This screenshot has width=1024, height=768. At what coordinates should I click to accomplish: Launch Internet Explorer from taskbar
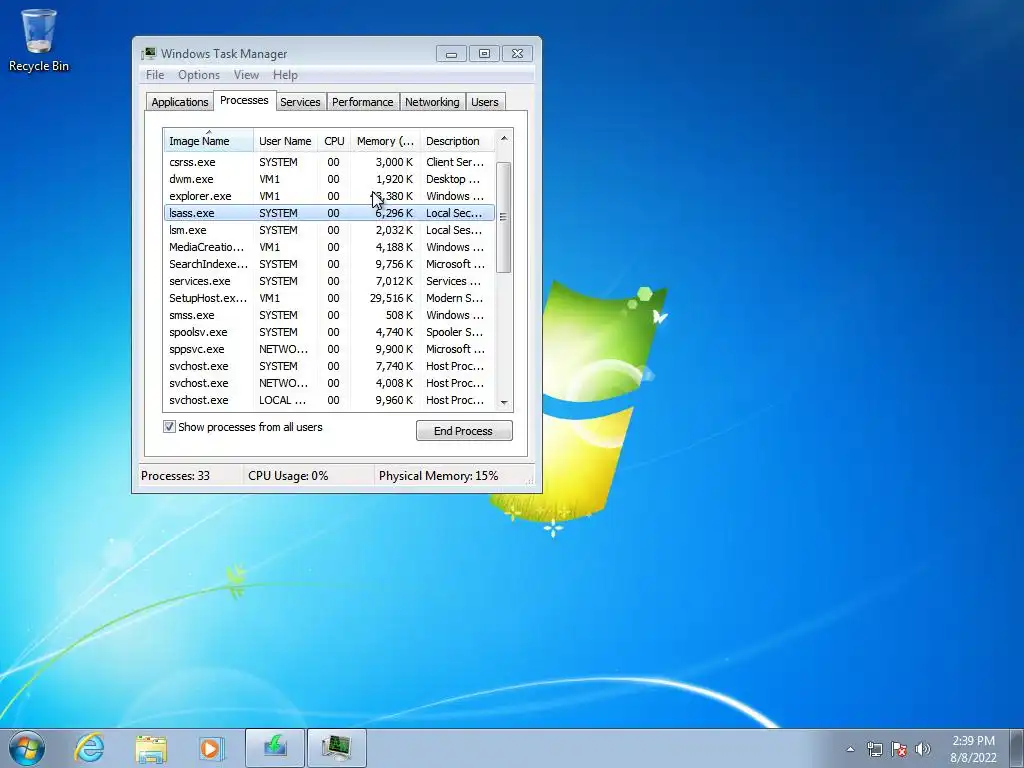tap(89, 748)
